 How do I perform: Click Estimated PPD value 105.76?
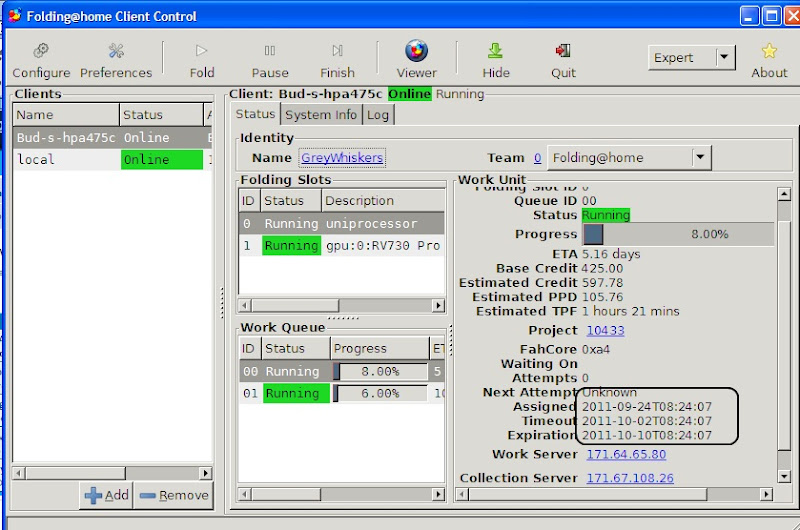click(602, 297)
